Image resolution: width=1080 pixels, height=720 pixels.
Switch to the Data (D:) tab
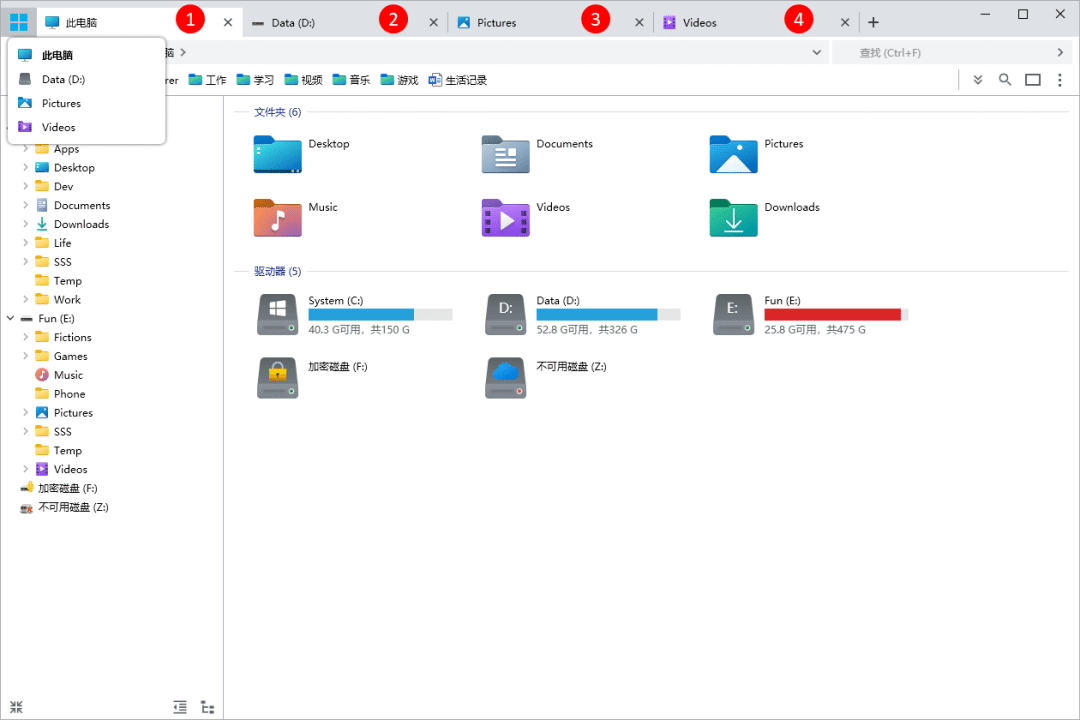(x=290, y=20)
